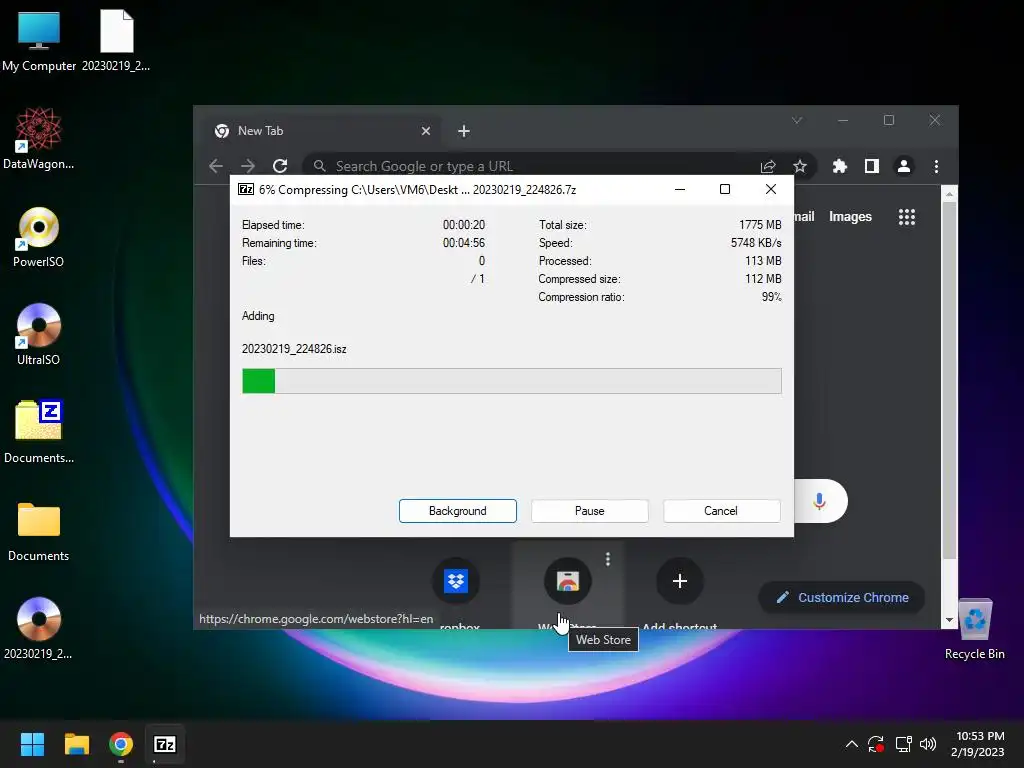Screen dimensions: 1024x768
Task: Minimize the 7-Zip compressing dialog
Action: point(680,189)
